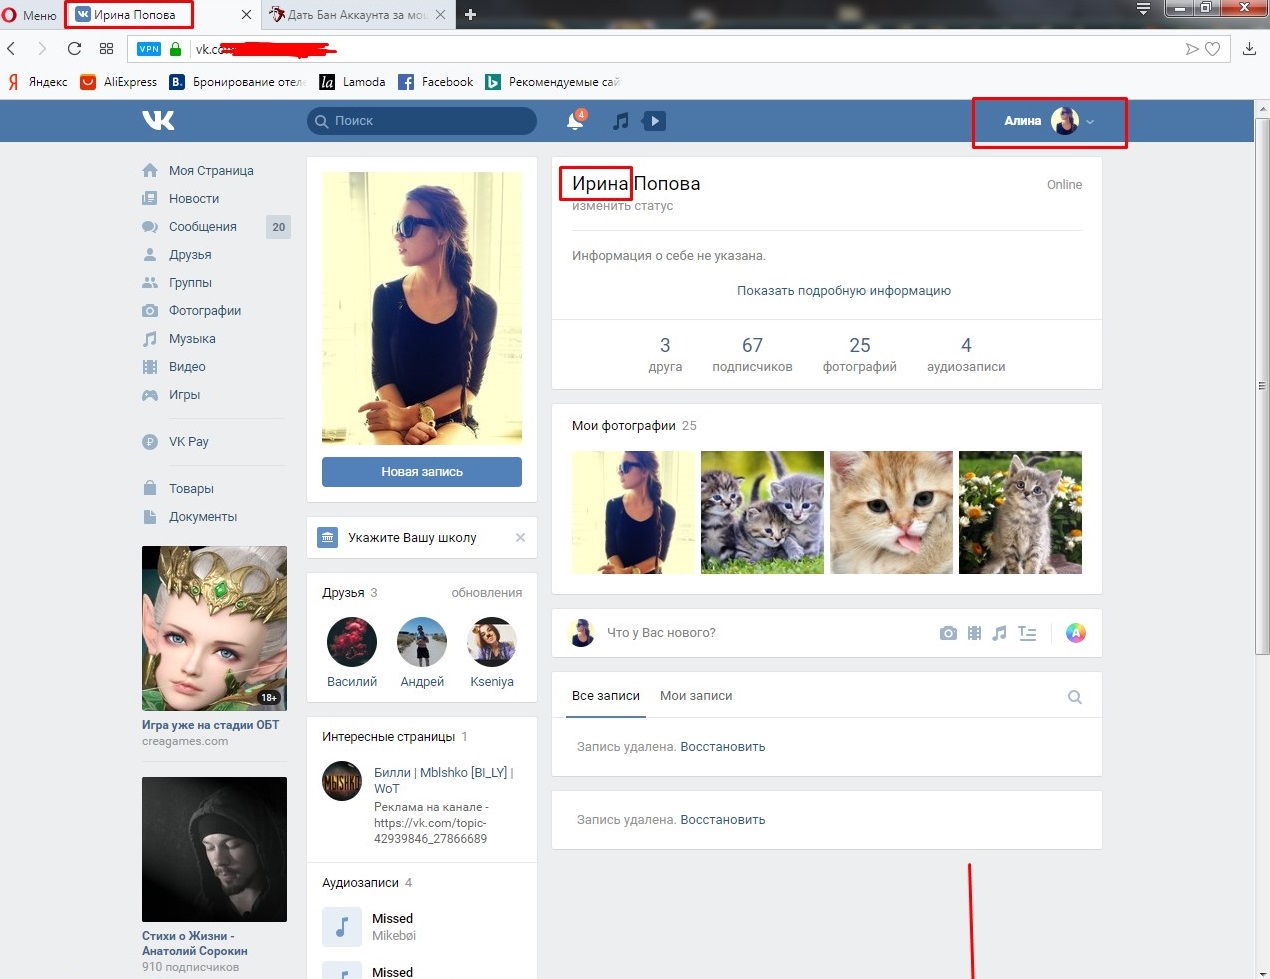Attach audio to the new post
This screenshot has width=1270, height=979.
[999, 633]
